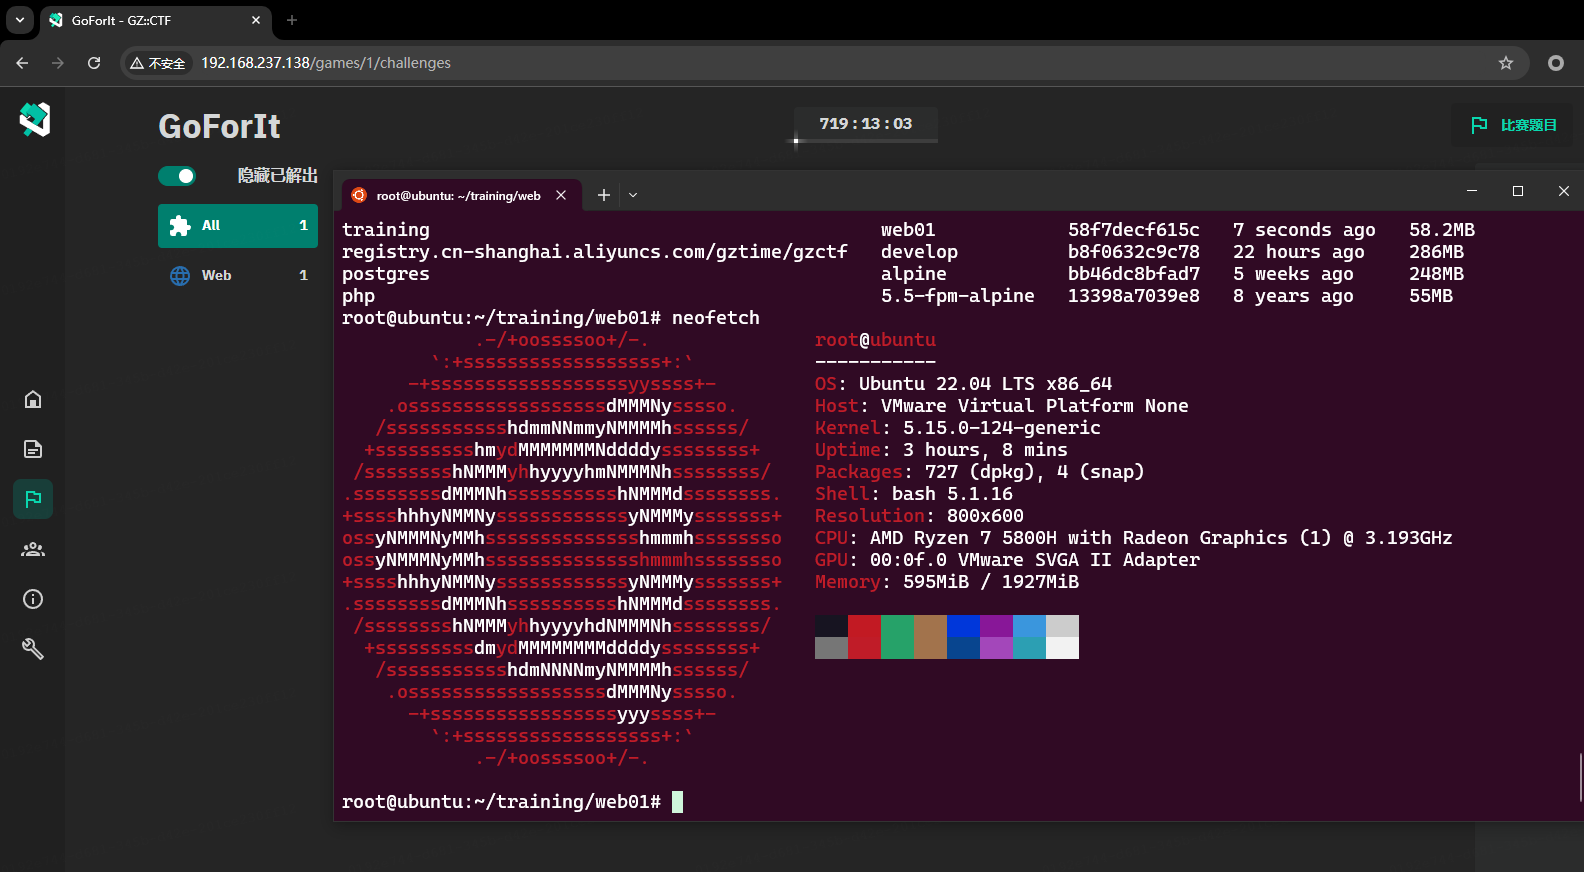1584x872 pixels.
Task: Click the root@ubuntu neofetch header
Action: [875, 340]
